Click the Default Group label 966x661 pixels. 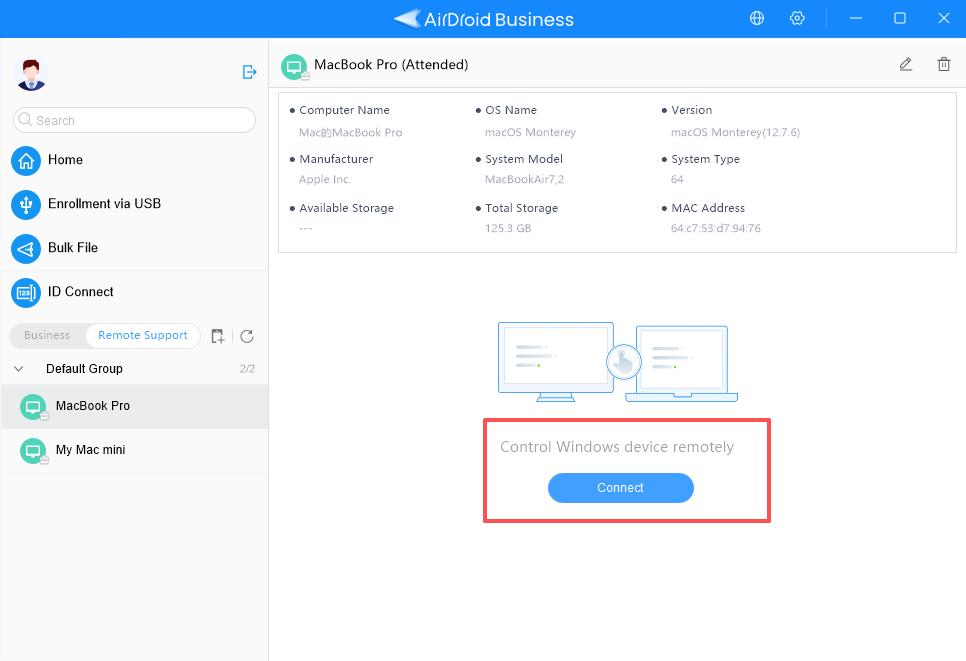pos(84,368)
